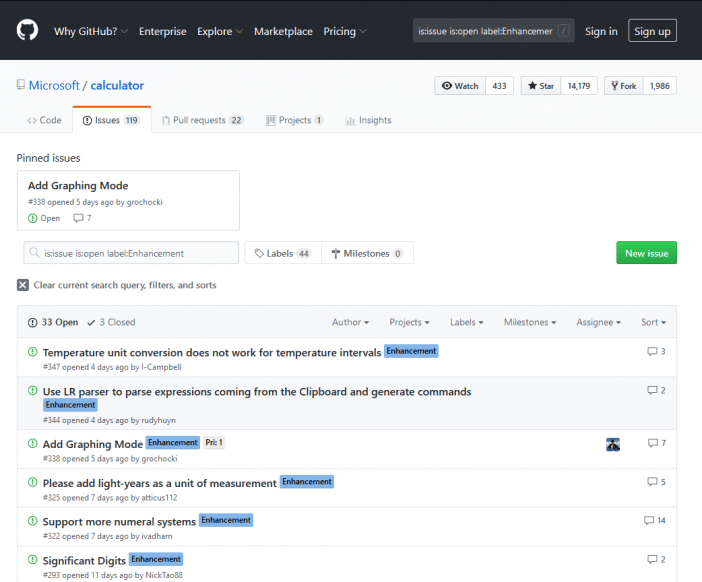Click the repository book icon beside Microsoft
The width and height of the screenshot is (702, 582).
pyautogui.click(x=21, y=85)
